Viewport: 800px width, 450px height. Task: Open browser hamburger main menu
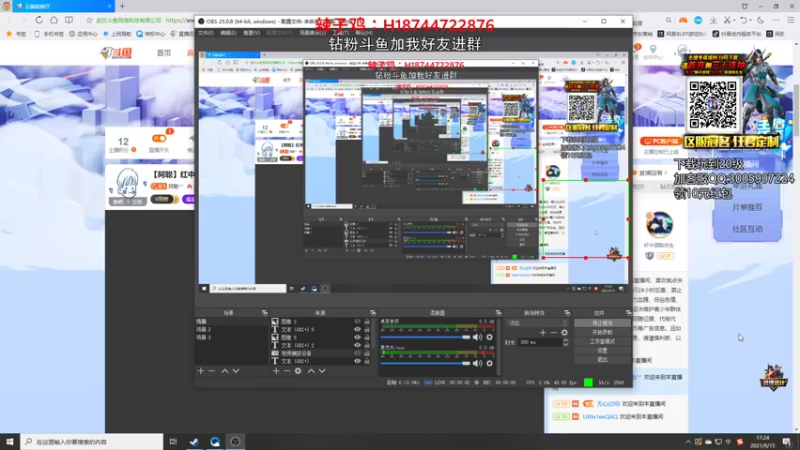[x=790, y=20]
